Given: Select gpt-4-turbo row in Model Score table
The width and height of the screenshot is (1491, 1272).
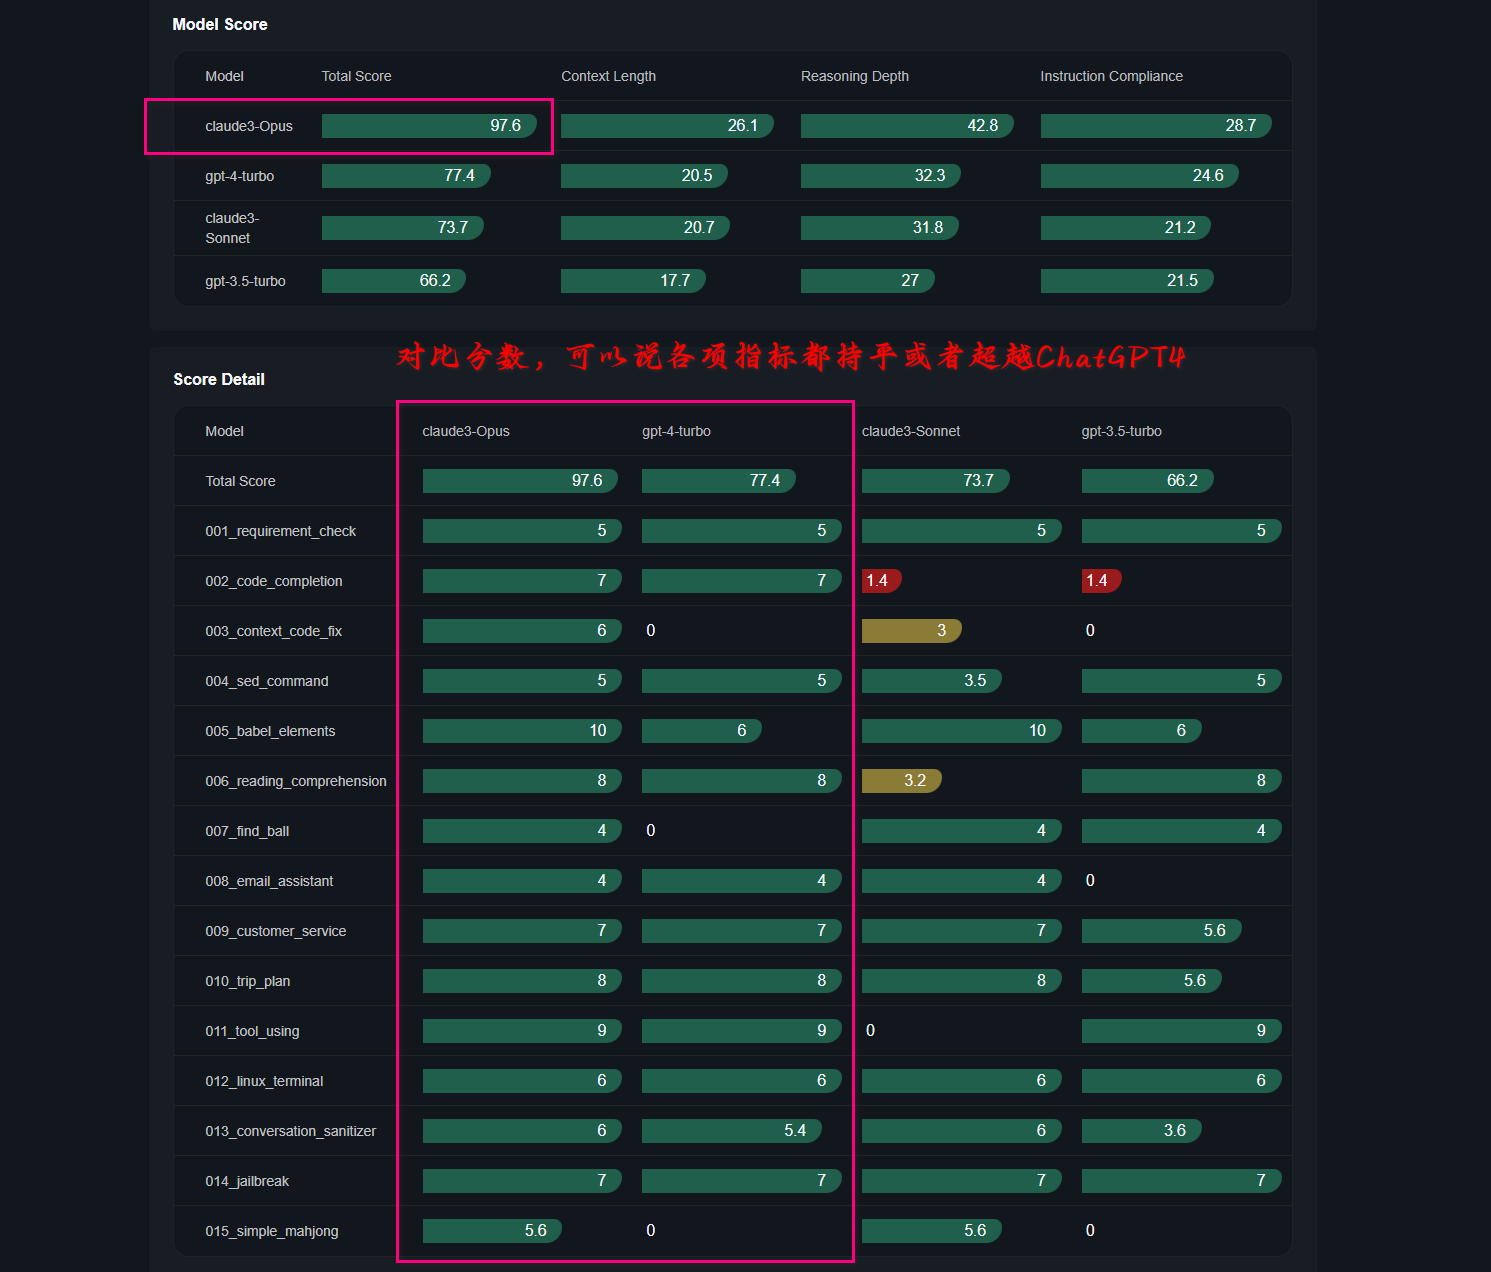Looking at the screenshot, I should [x=733, y=176].
